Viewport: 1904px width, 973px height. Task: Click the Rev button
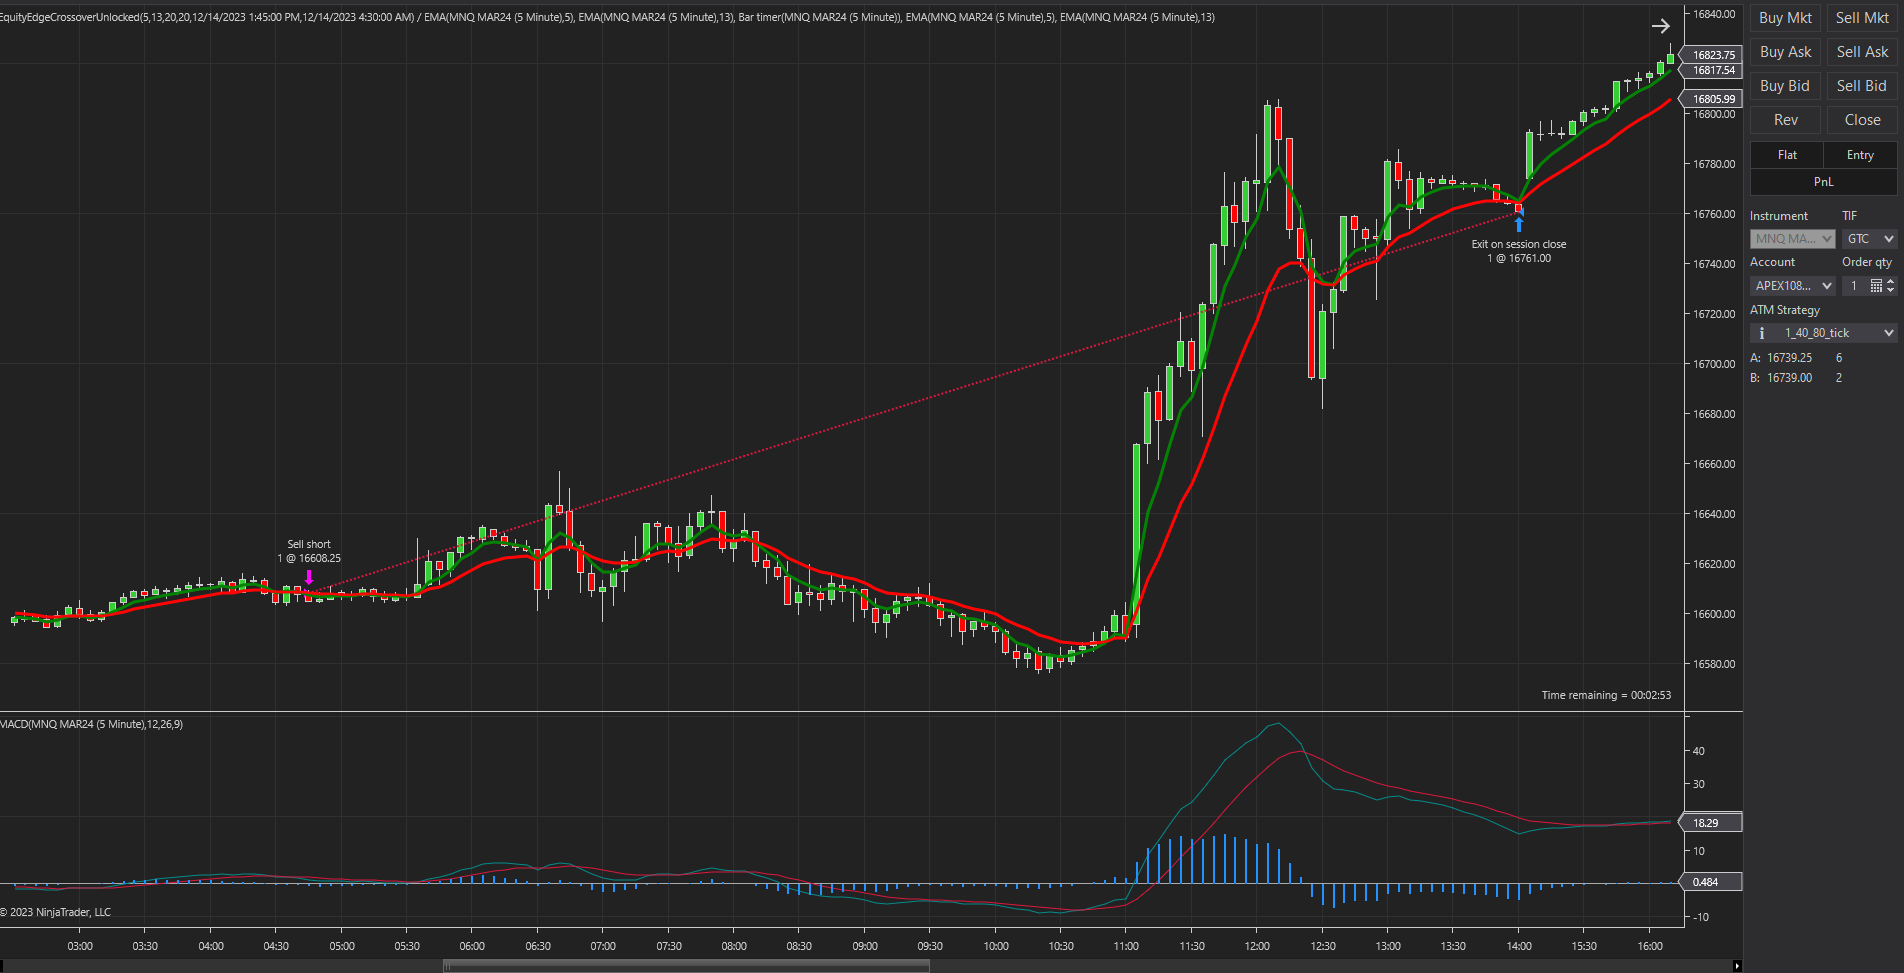click(1785, 120)
